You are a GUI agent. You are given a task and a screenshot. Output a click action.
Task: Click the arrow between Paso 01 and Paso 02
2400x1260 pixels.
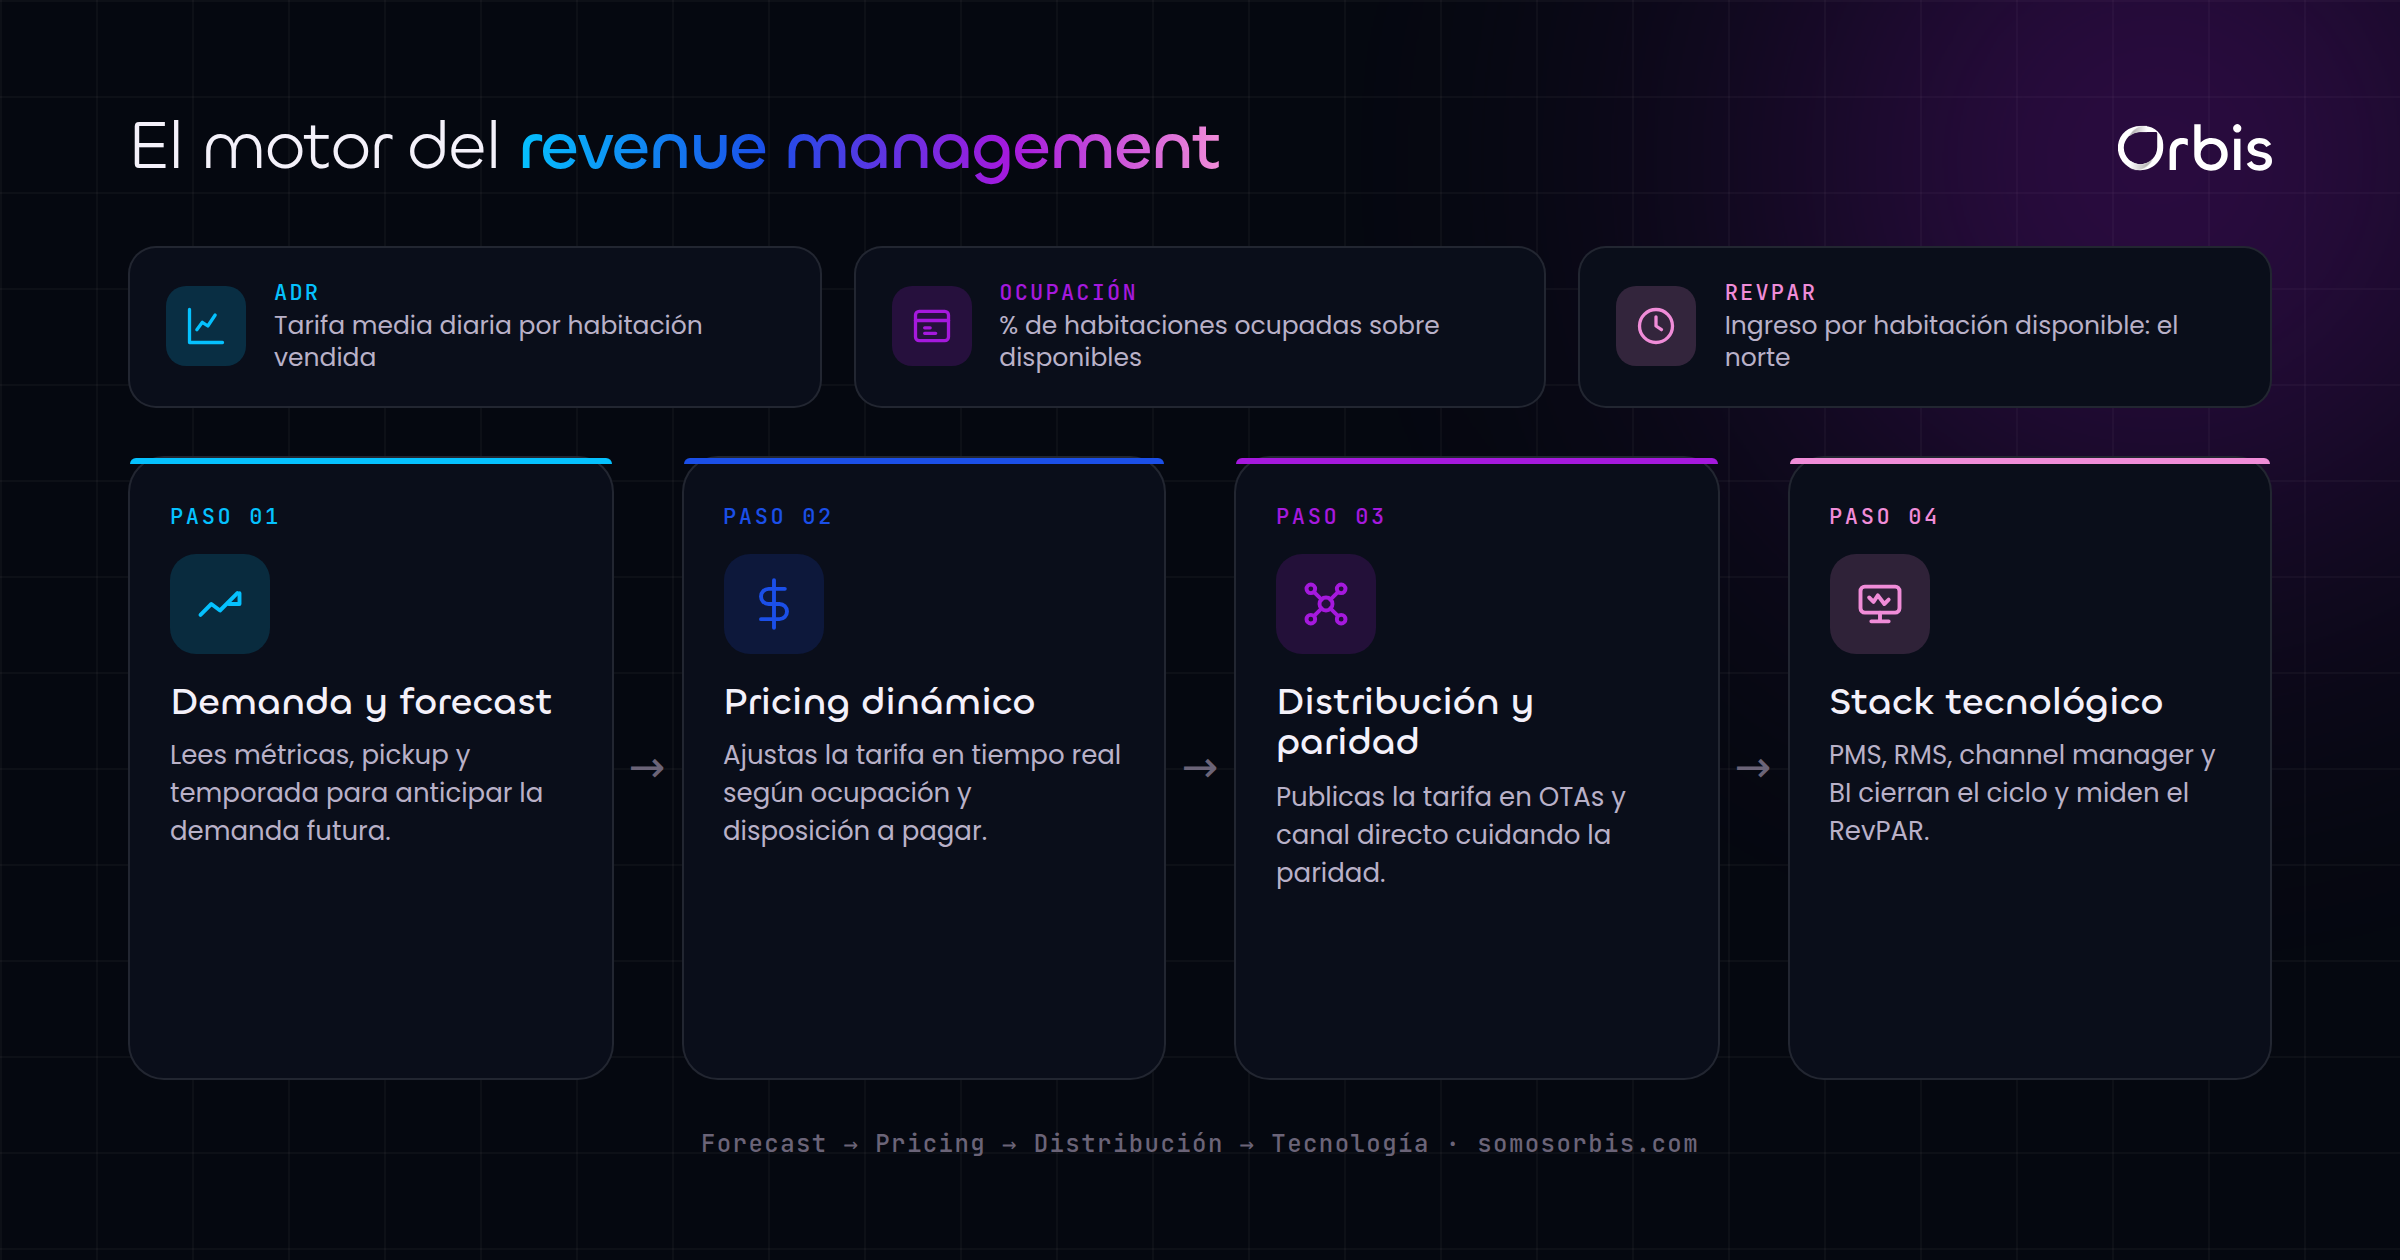[647, 768]
